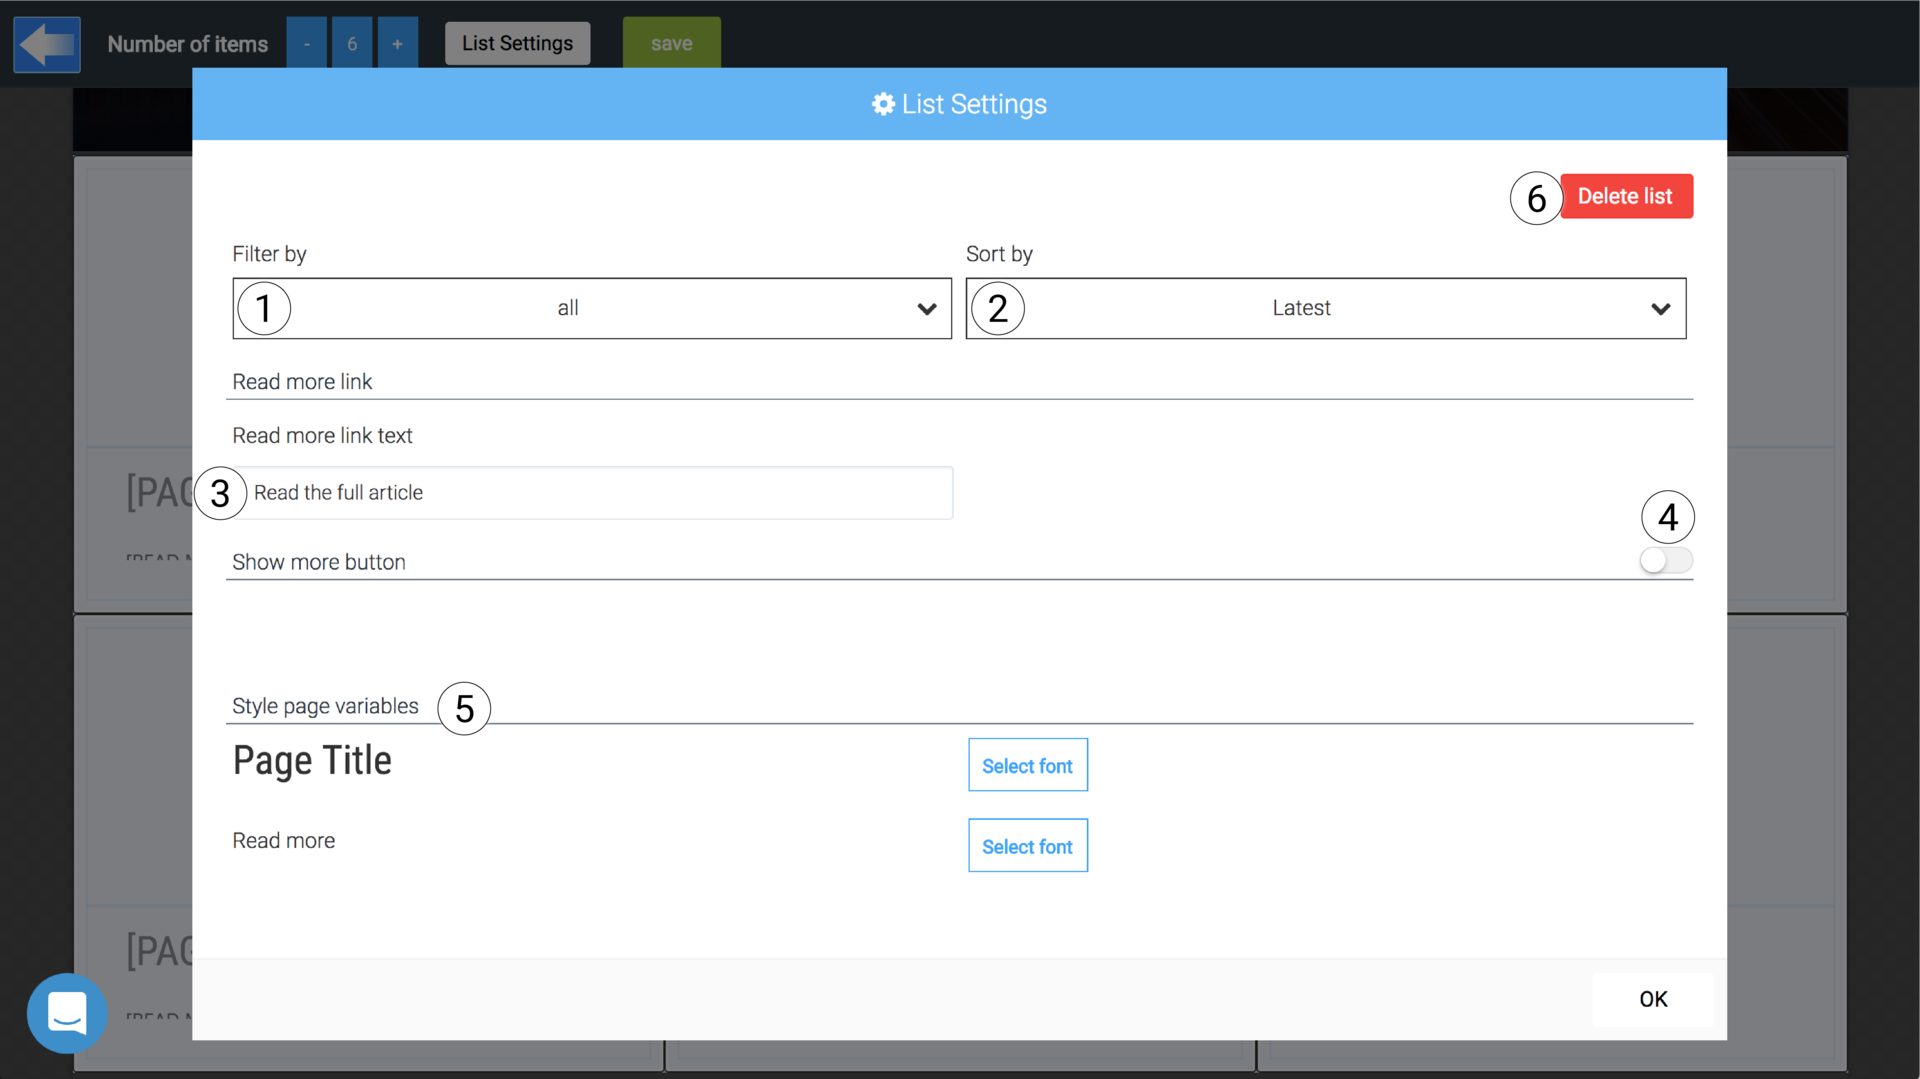Confirm settings with the OK button
This screenshot has height=1079, width=1920.
1653,999
